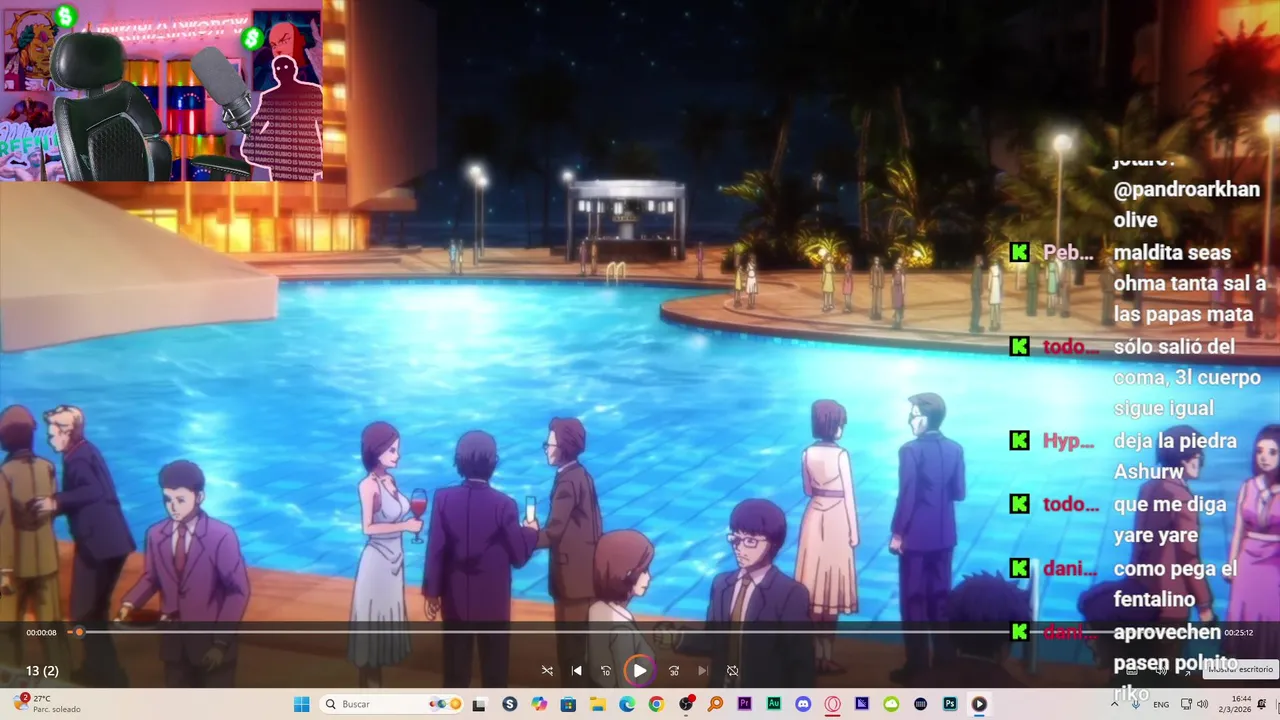
Task: Open the orange magnifier app in taskbar
Action: [x=715, y=704]
